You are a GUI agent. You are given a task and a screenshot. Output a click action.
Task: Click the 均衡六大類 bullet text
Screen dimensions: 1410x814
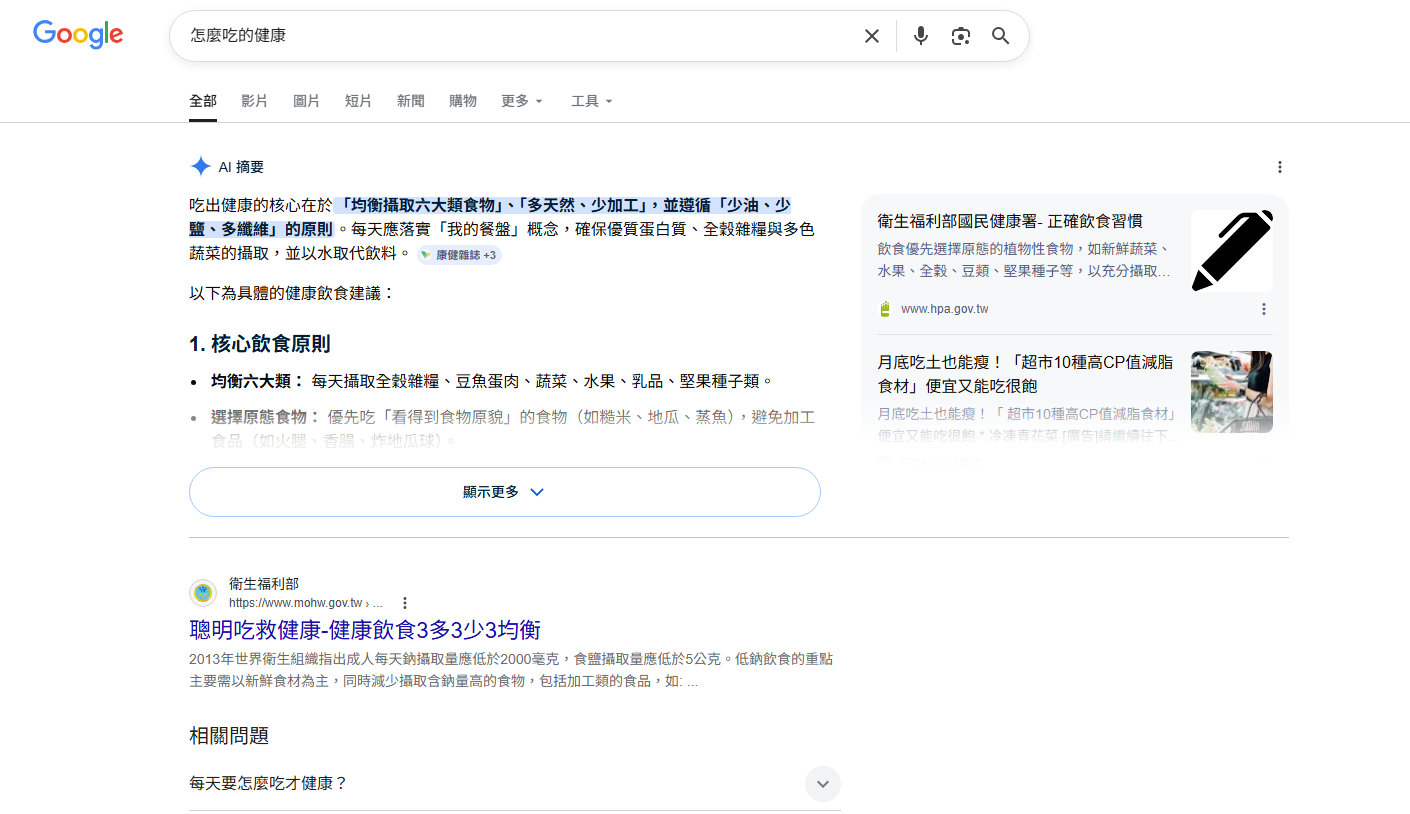point(491,381)
